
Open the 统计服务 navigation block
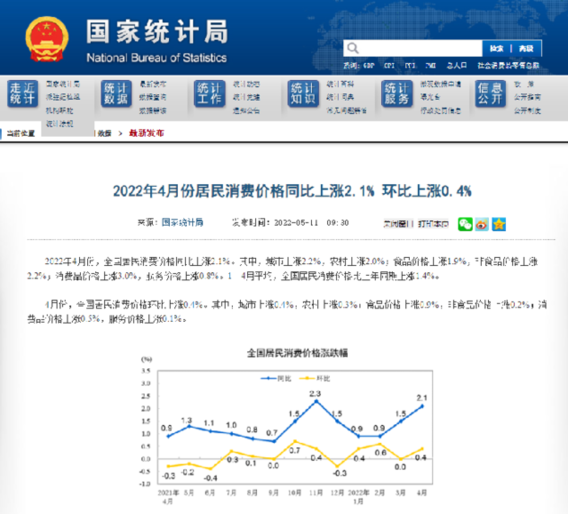click(397, 94)
